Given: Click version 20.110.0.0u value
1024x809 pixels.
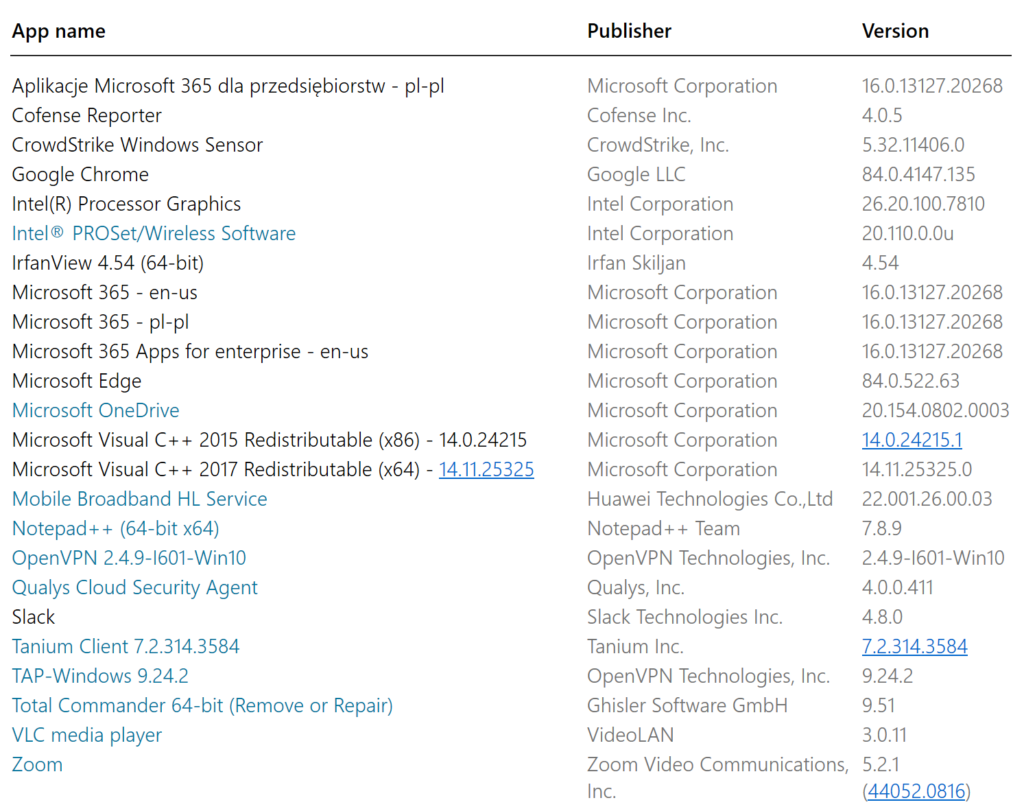Looking at the screenshot, I should [908, 233].
